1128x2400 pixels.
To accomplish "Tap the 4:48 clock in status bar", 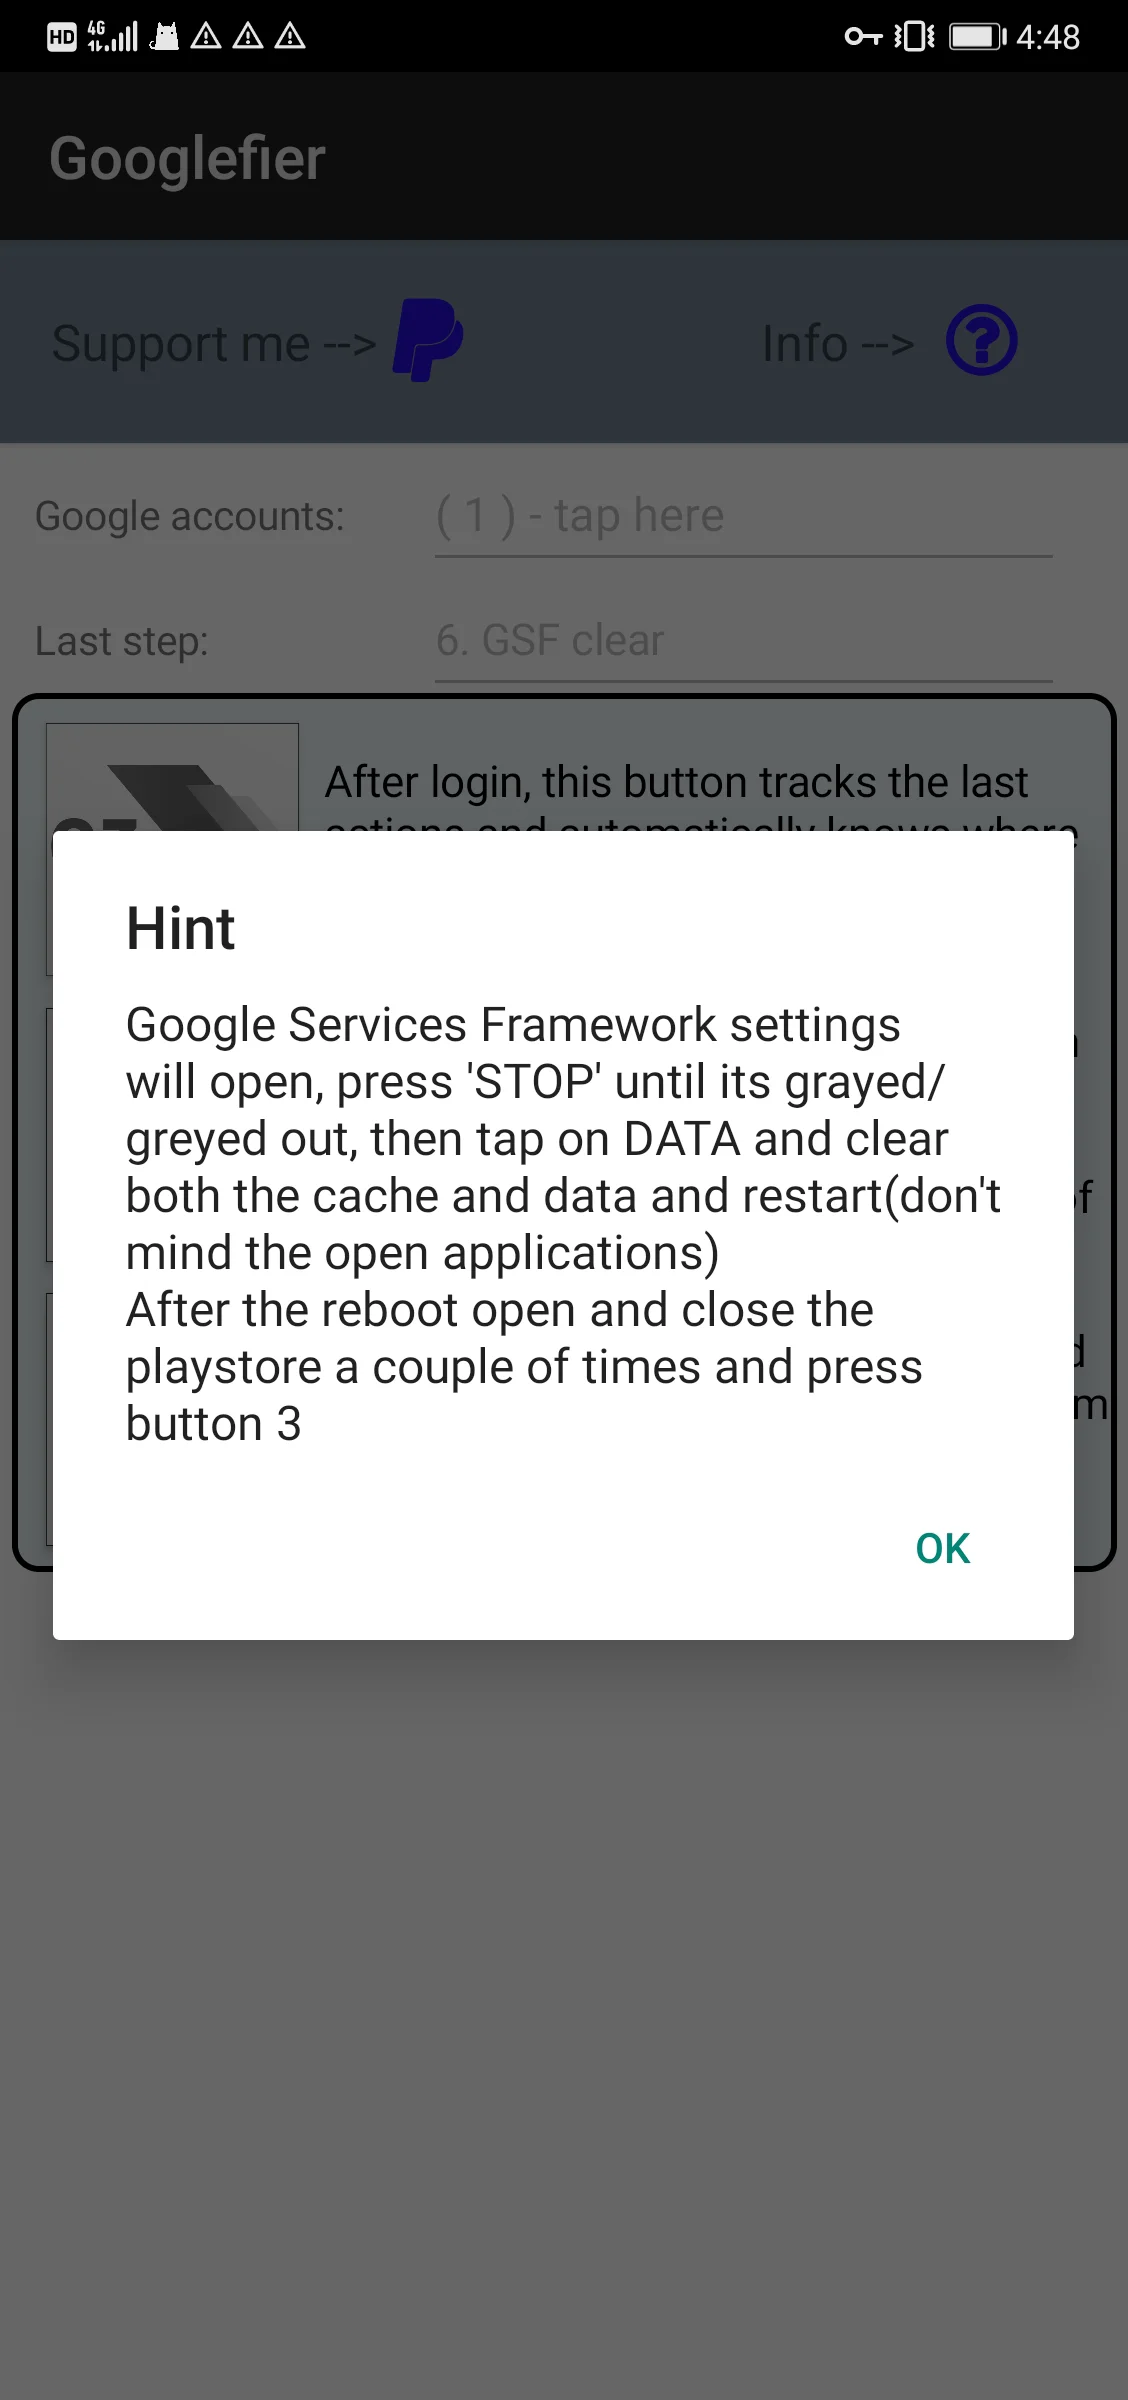I will pyautogui.click(x=1048, y=37).
